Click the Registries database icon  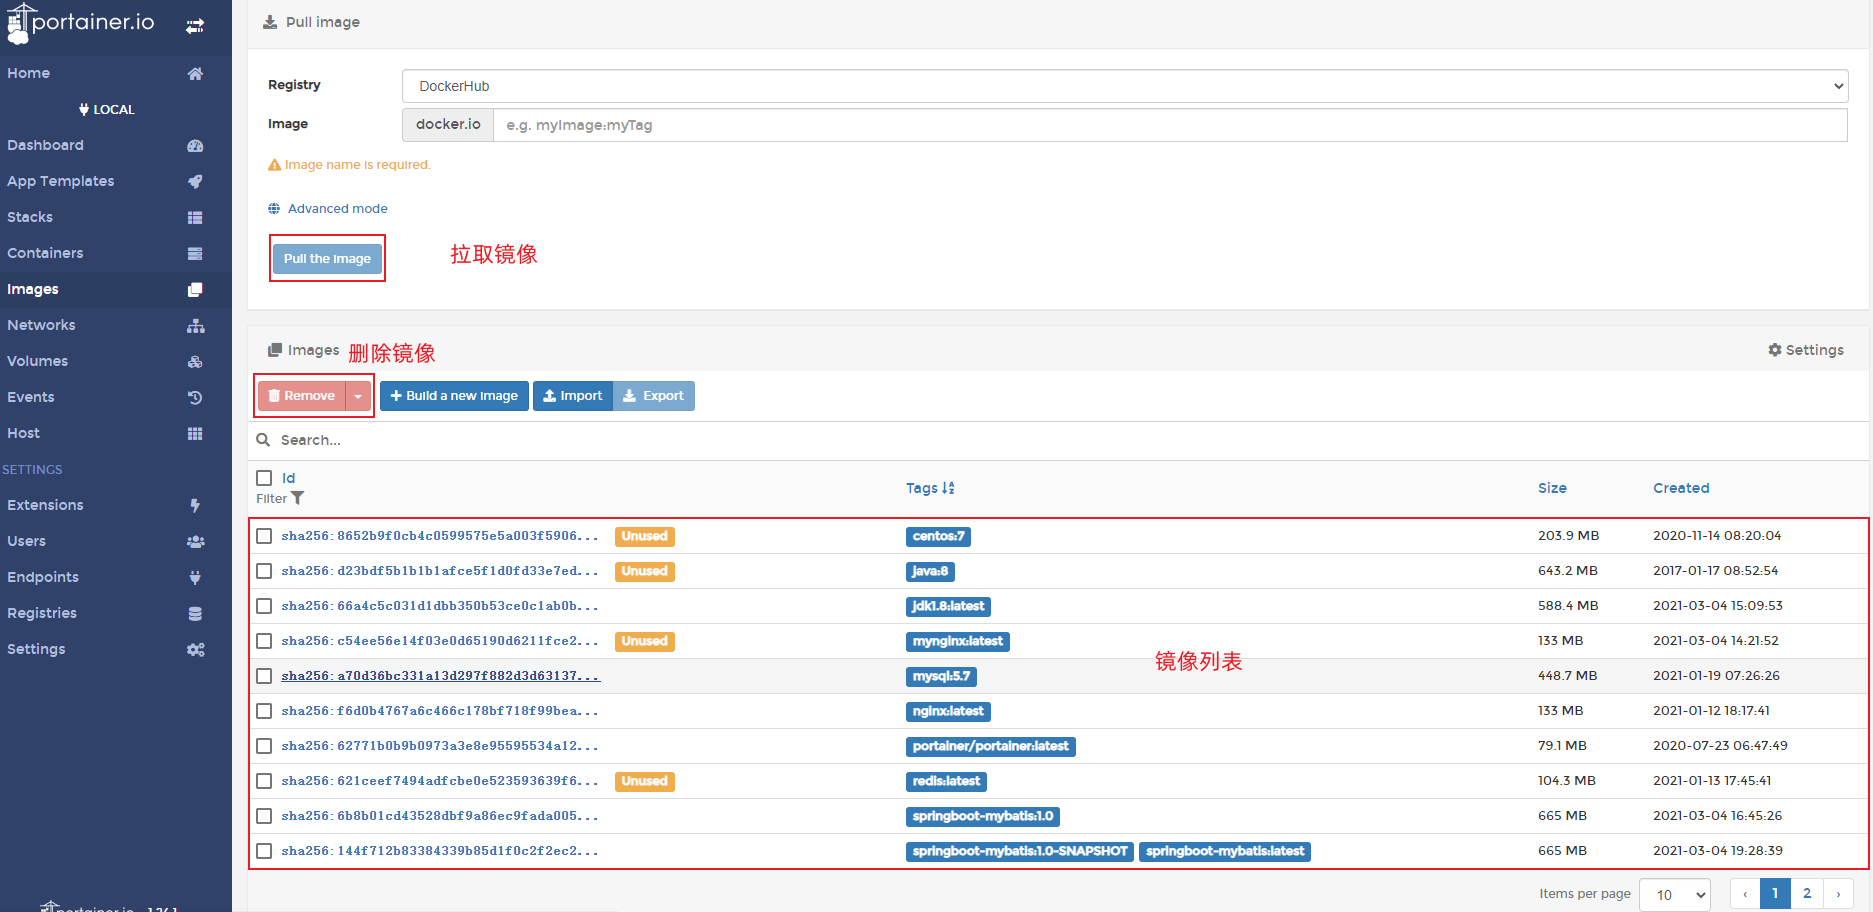point(195,613)
